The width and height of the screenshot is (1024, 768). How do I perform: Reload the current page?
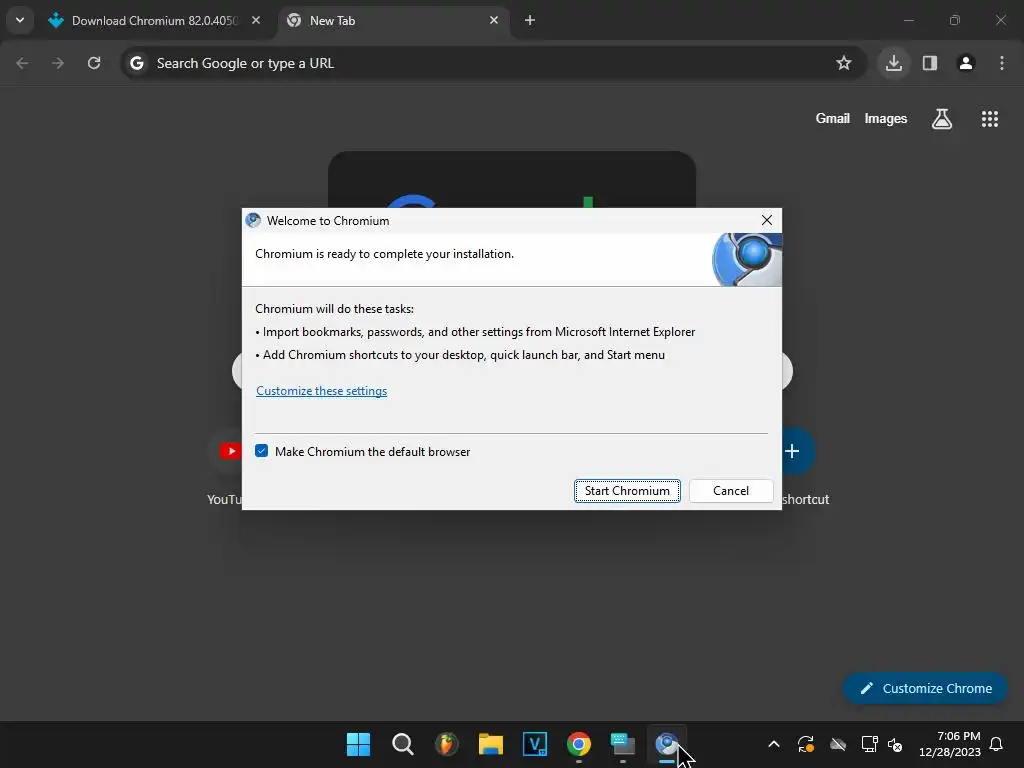(94, 63)
